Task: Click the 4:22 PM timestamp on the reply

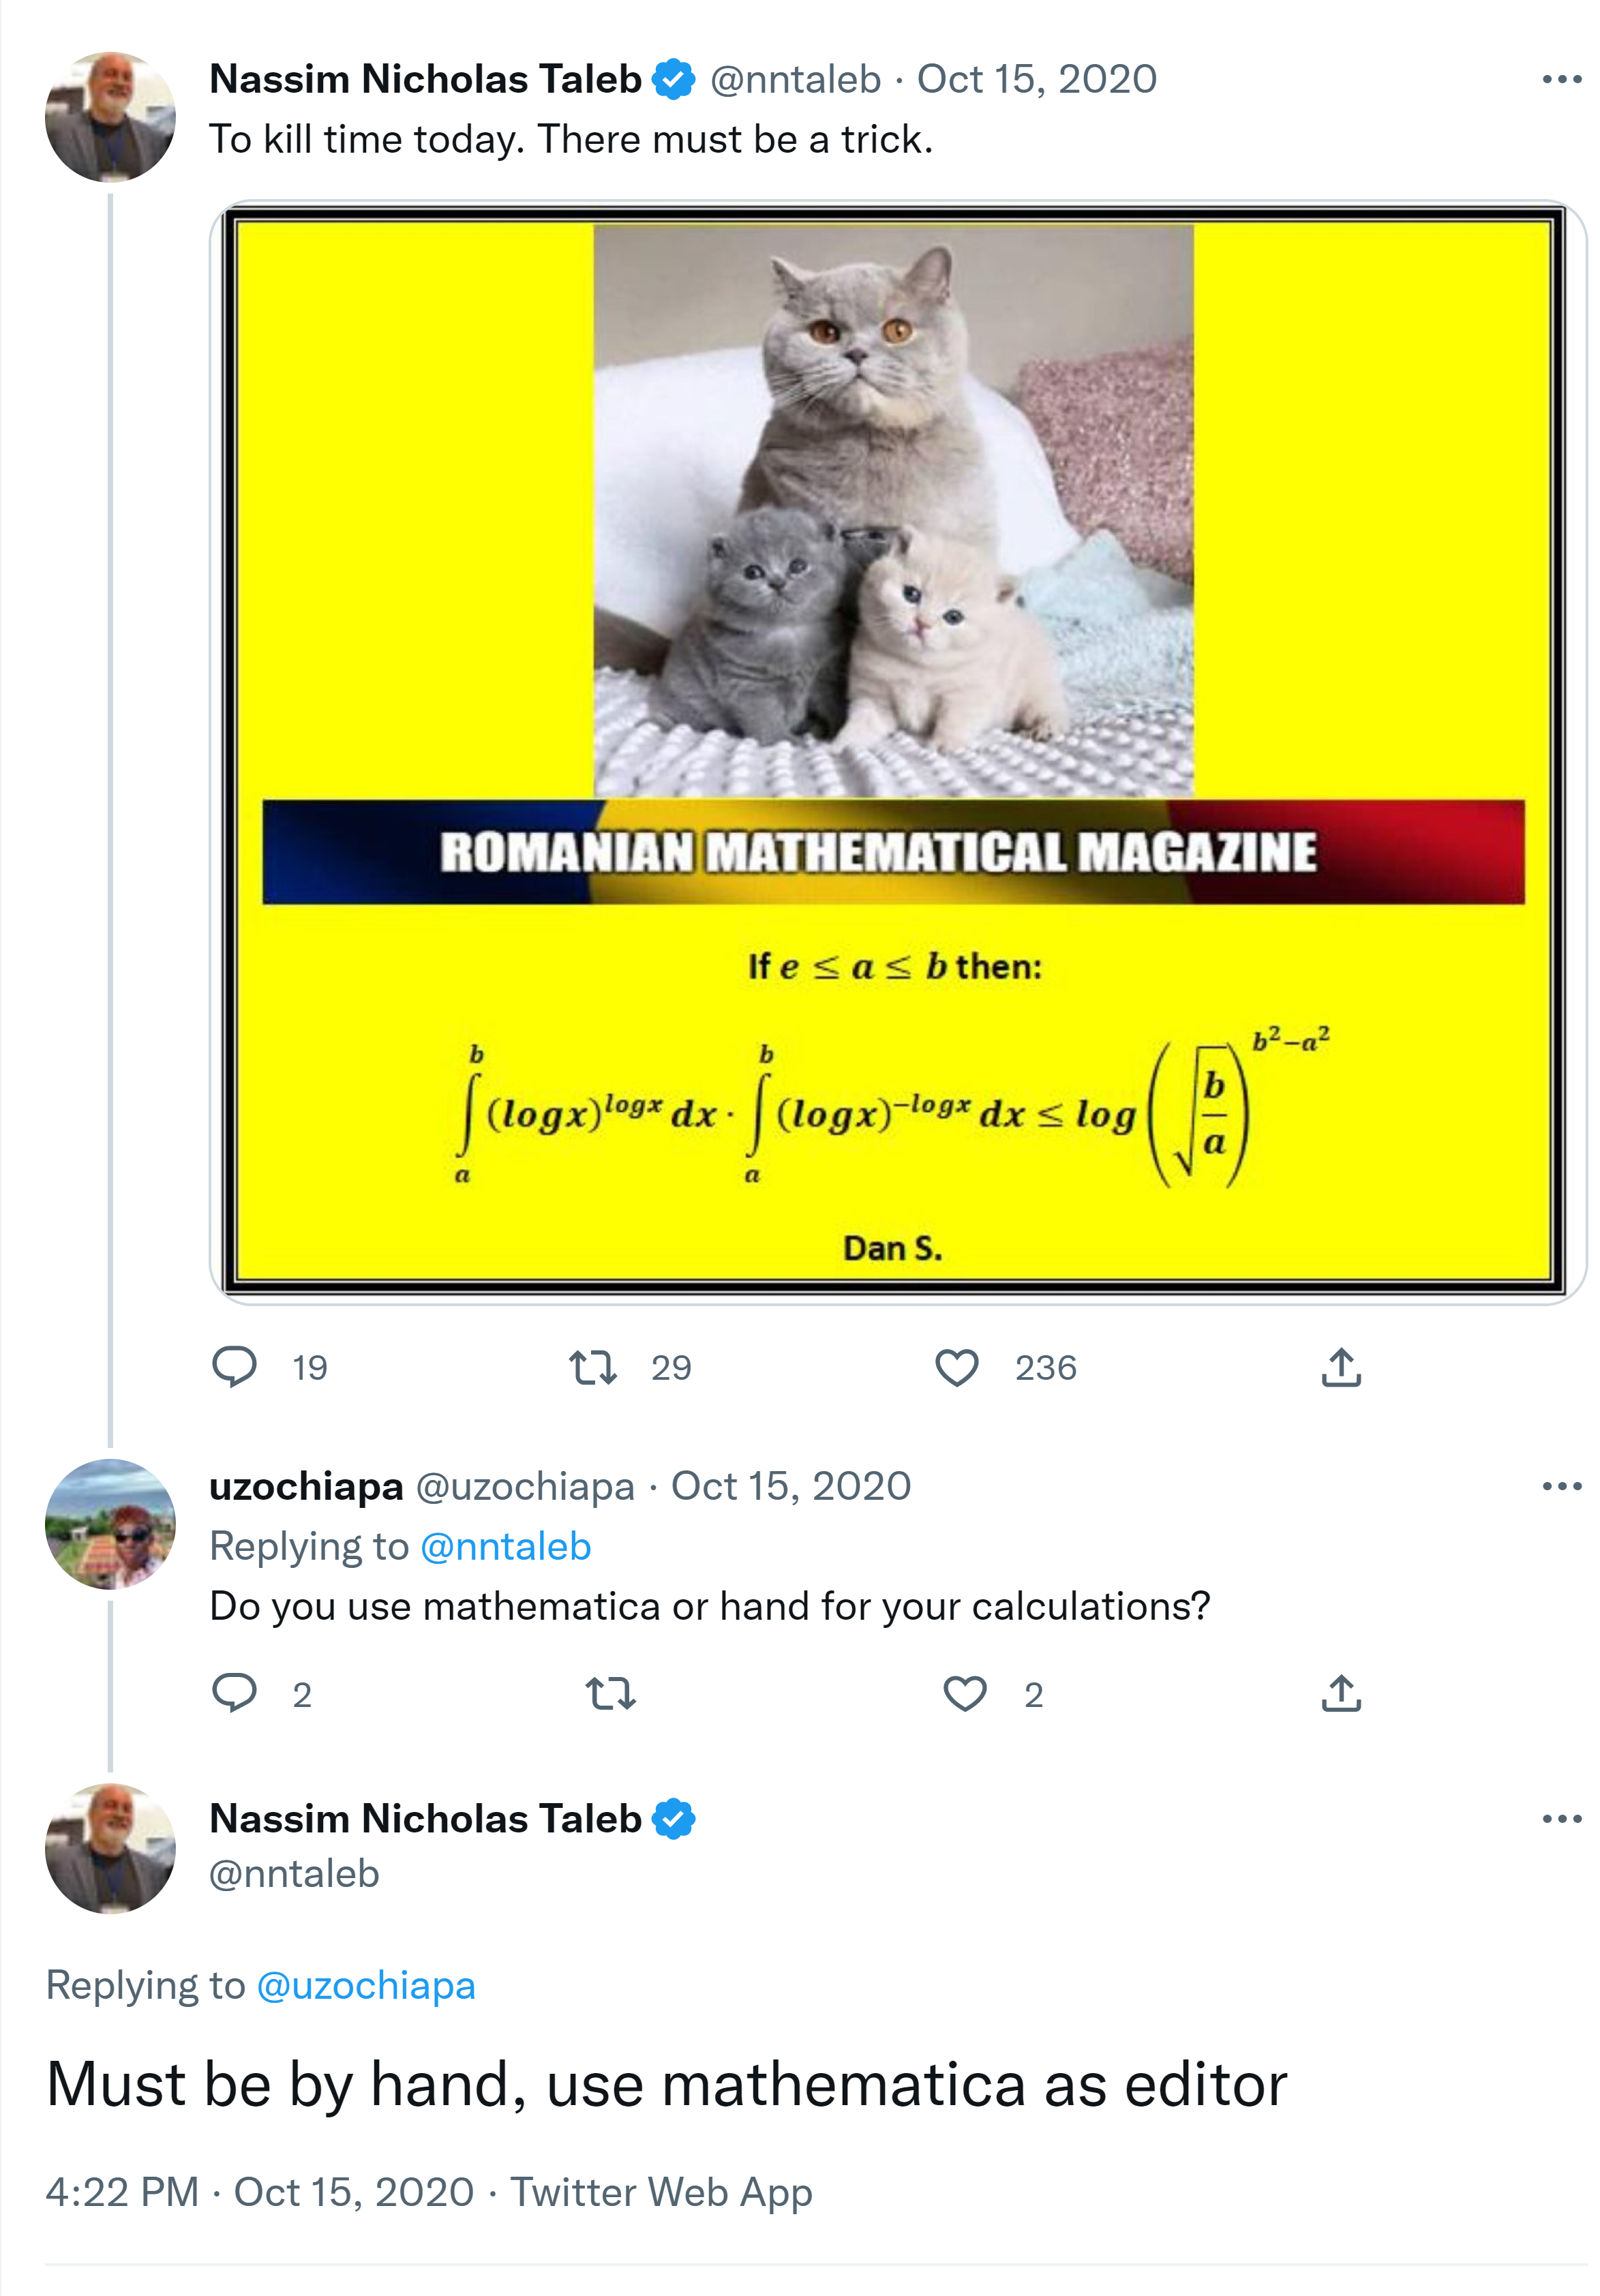Action: click(122, 2192)
